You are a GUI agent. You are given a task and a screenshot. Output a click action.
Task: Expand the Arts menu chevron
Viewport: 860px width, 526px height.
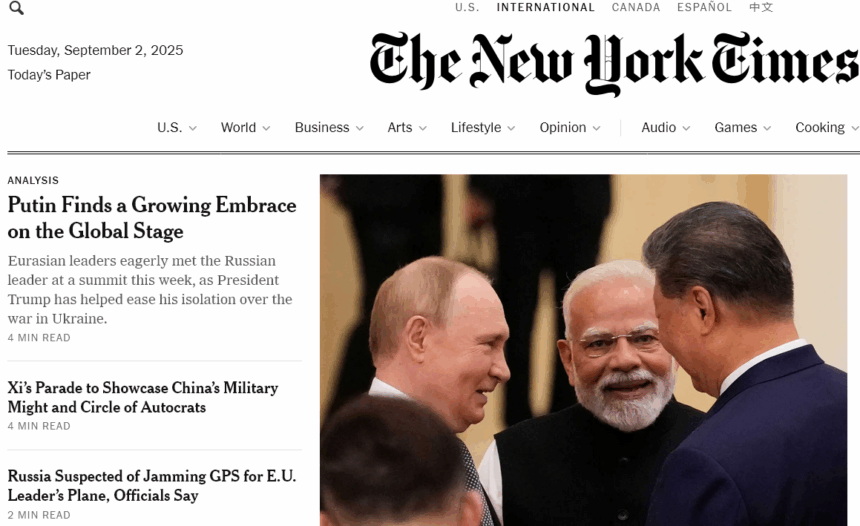point(422,128)
